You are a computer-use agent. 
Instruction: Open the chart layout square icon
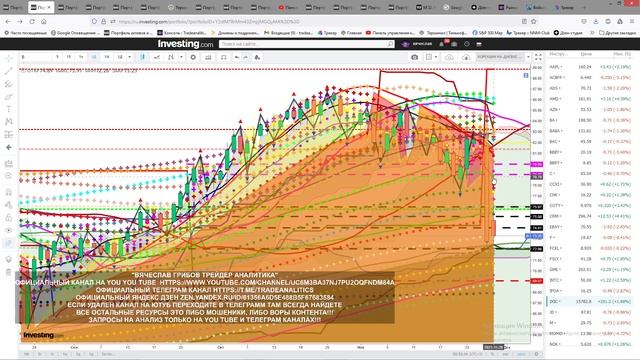[x=429, y=57]
